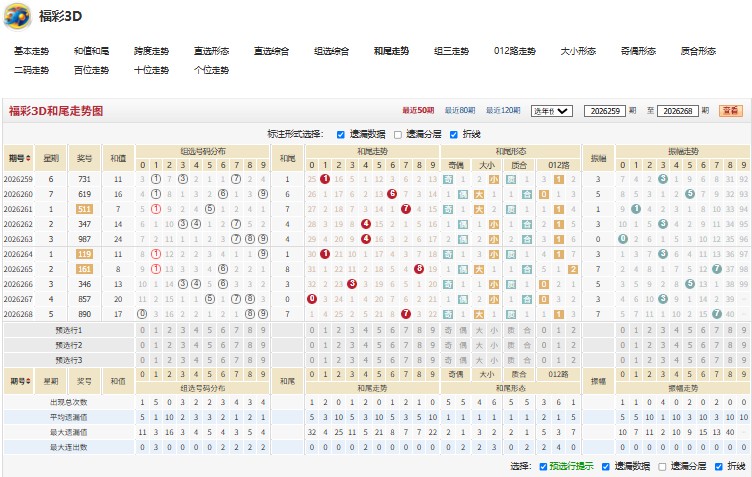Click the 大 tag in row 2026260
This screenshot has width=752, height=477.
[479, 194]
